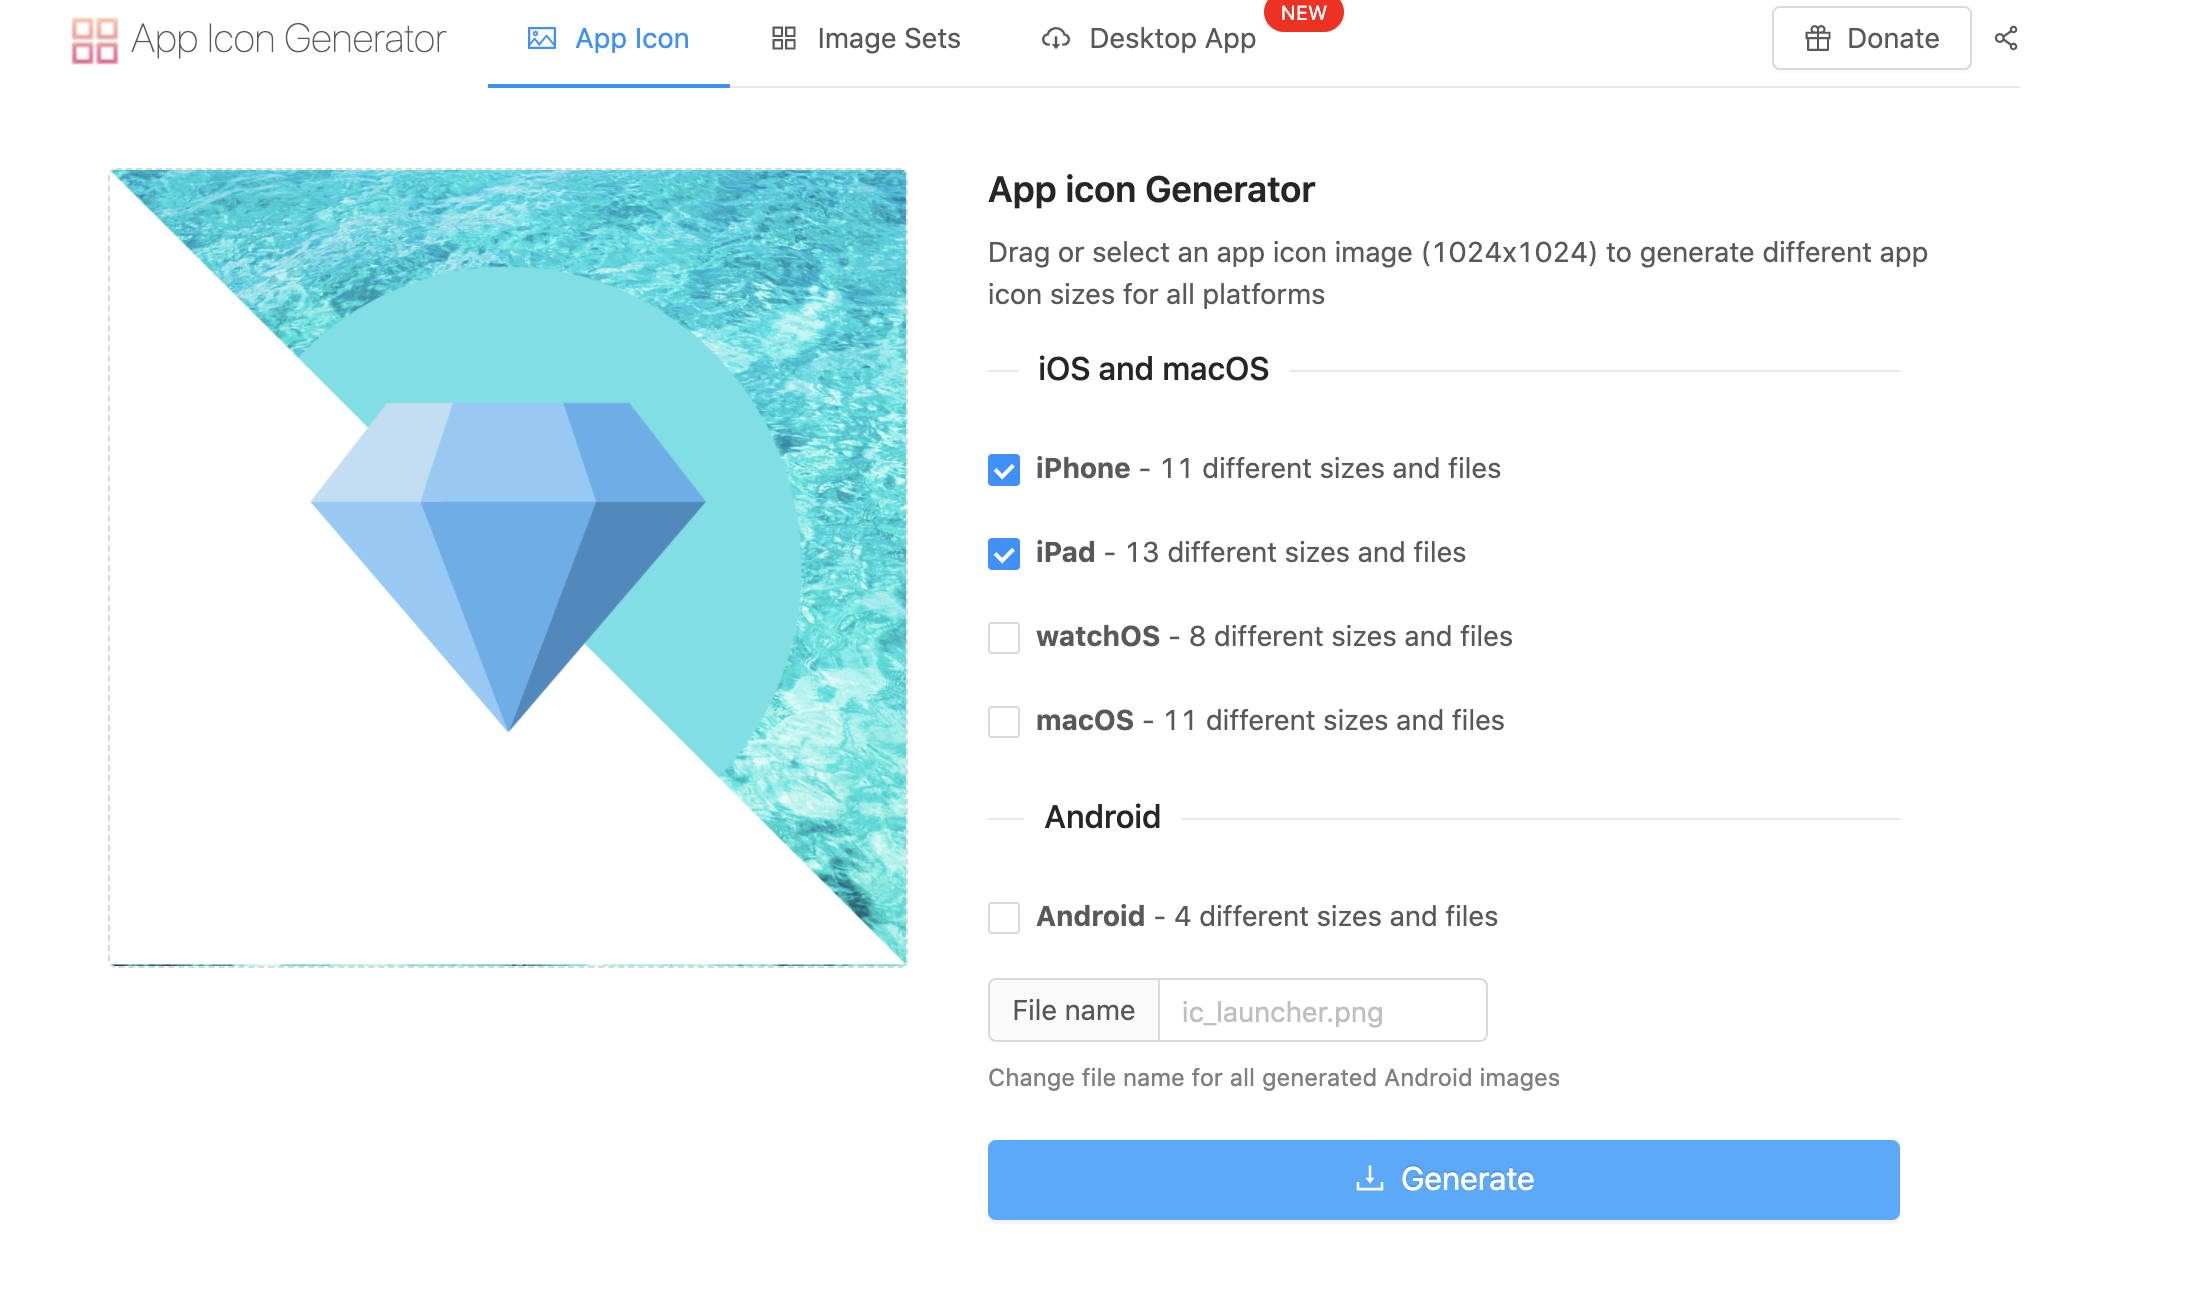Image resolution: width=2196 pixels, height=1316 pixels.
Task: Click the grid icon next to Image Sets
Action: point(784,39)
